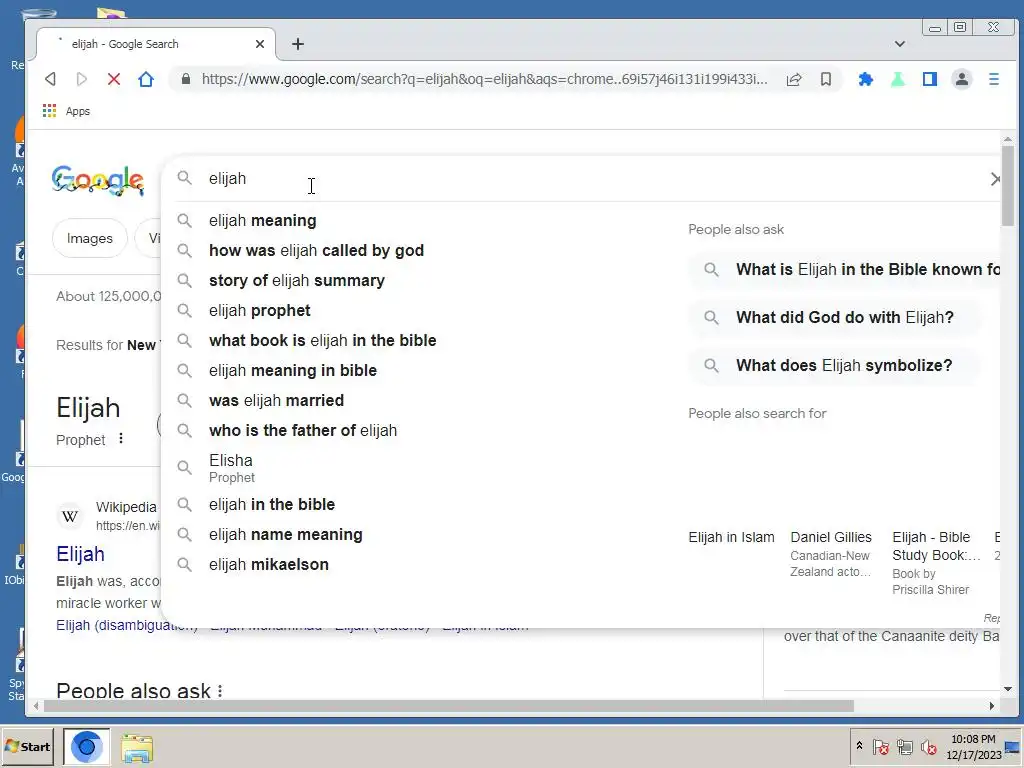
Task: Click the green flask extension icon
Action: pos(898,79)
